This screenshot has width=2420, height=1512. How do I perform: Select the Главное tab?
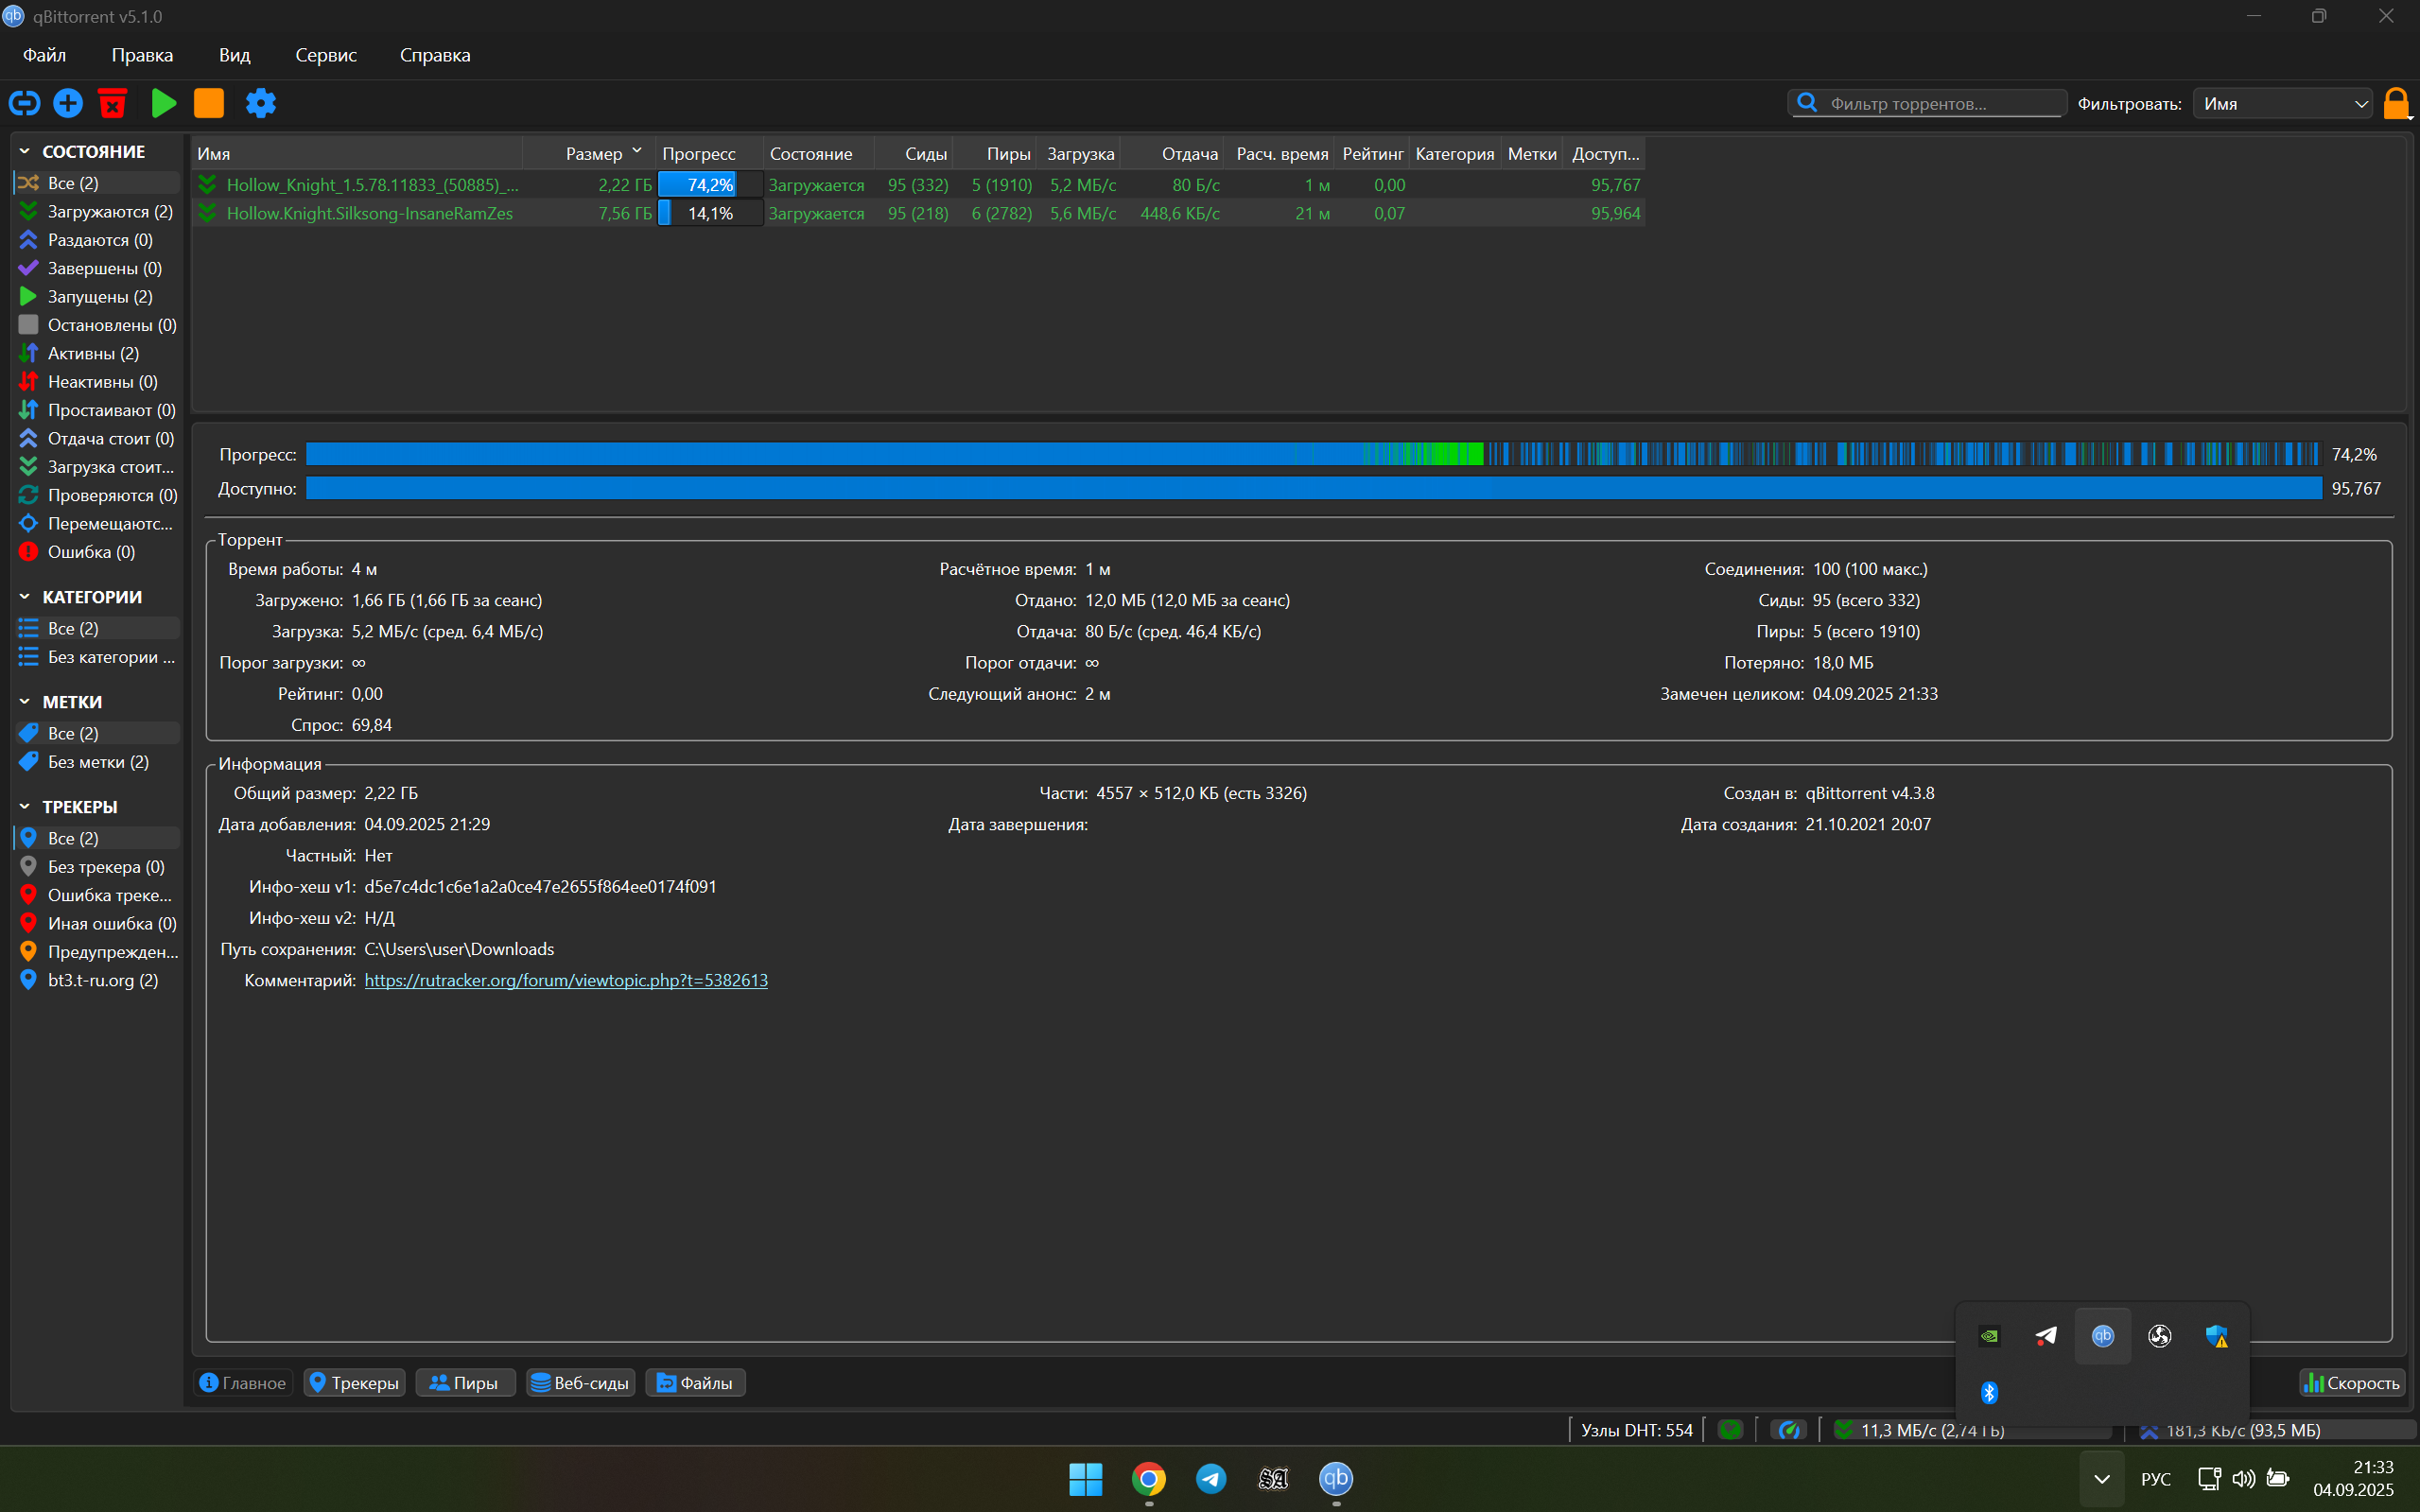(x=243, y=1383)
